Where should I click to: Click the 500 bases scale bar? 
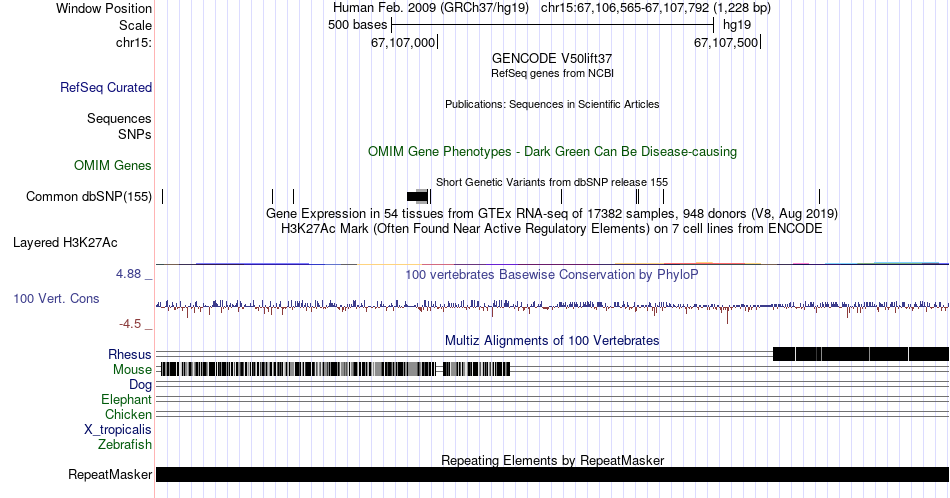(x=553, y=25)
